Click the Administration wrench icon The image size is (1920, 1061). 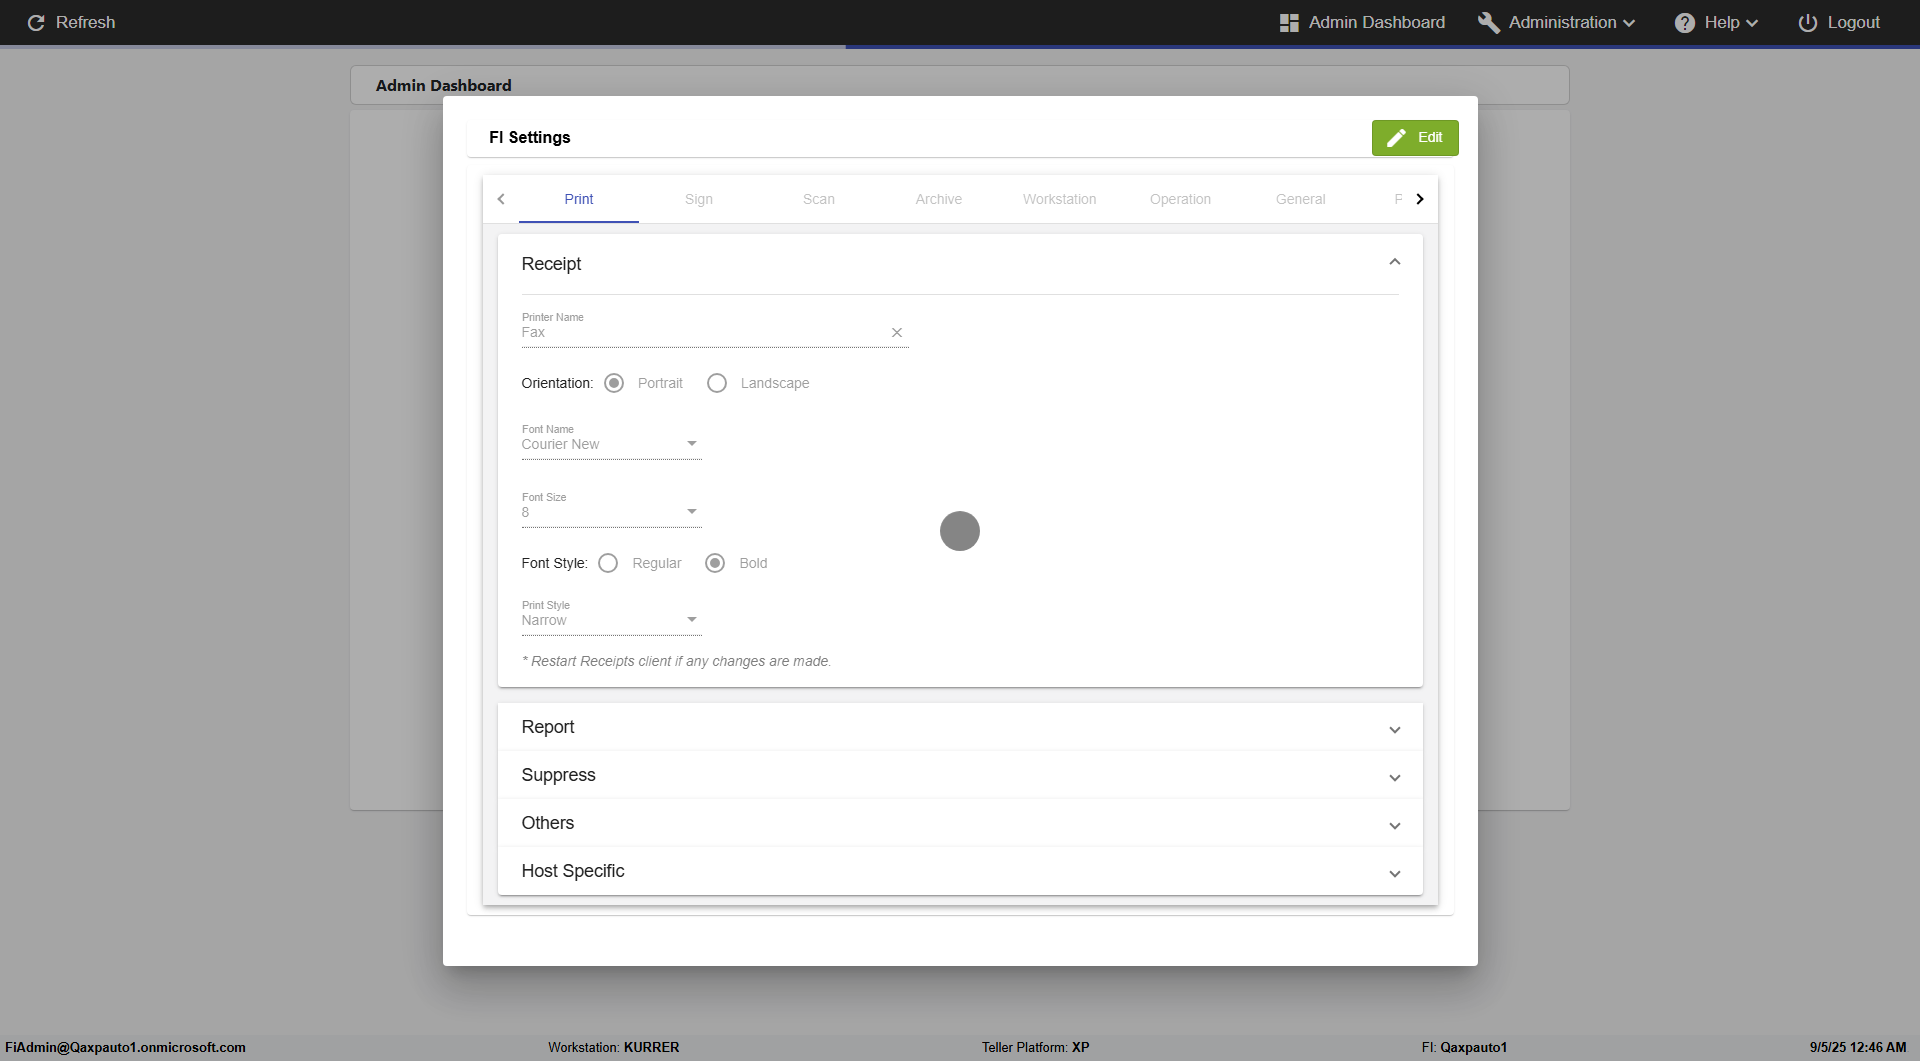(x=1489, y=22)
